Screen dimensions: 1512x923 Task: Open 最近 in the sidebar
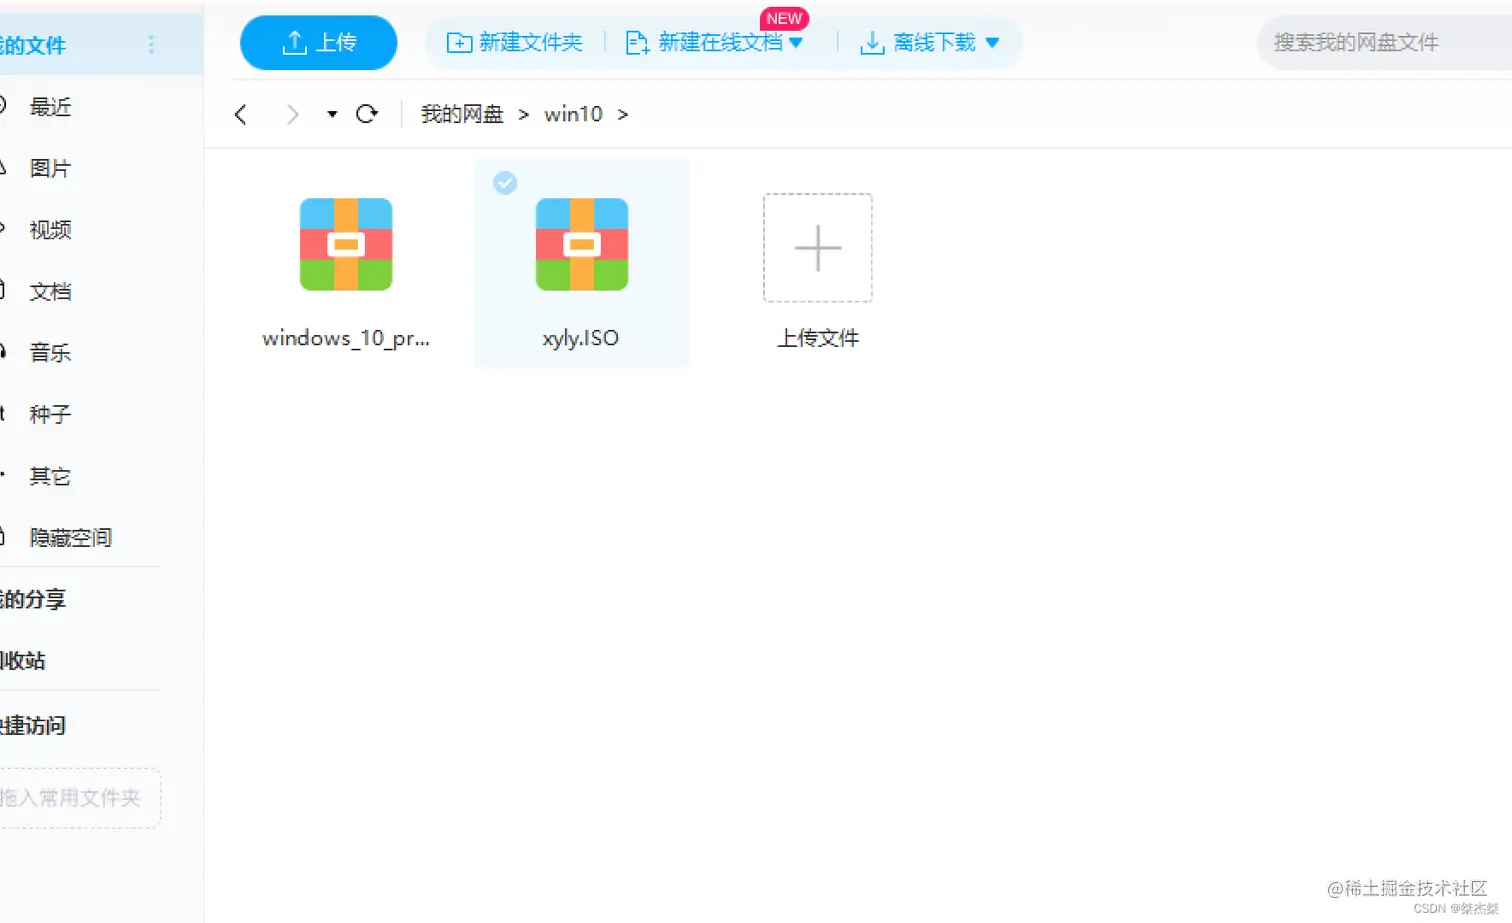[50, 107]
